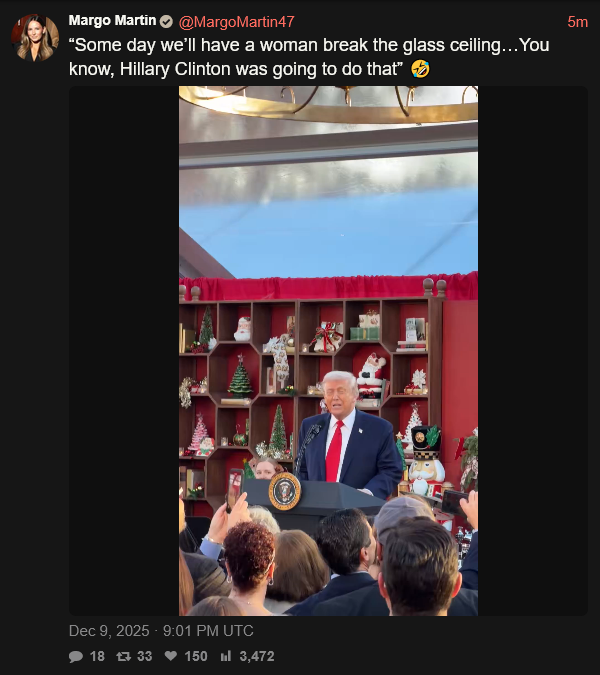This screenshot has width=600, height=675.
Task: Click the verified badge beside Margo Martin
Action: [166, 22]
